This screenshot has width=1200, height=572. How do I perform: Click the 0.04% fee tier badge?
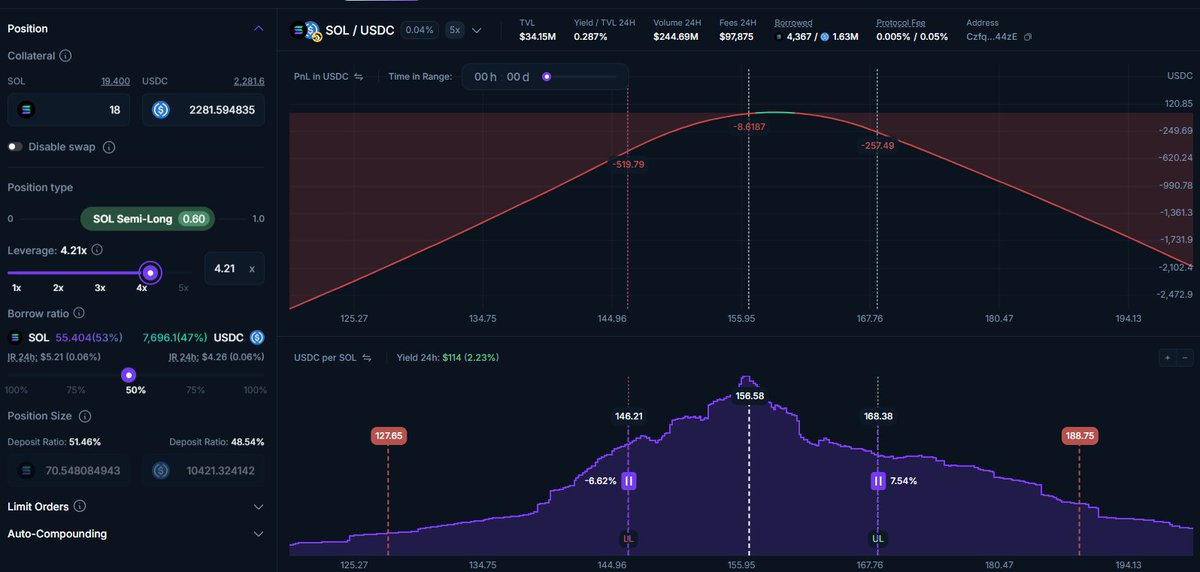[x=419, y=30]
